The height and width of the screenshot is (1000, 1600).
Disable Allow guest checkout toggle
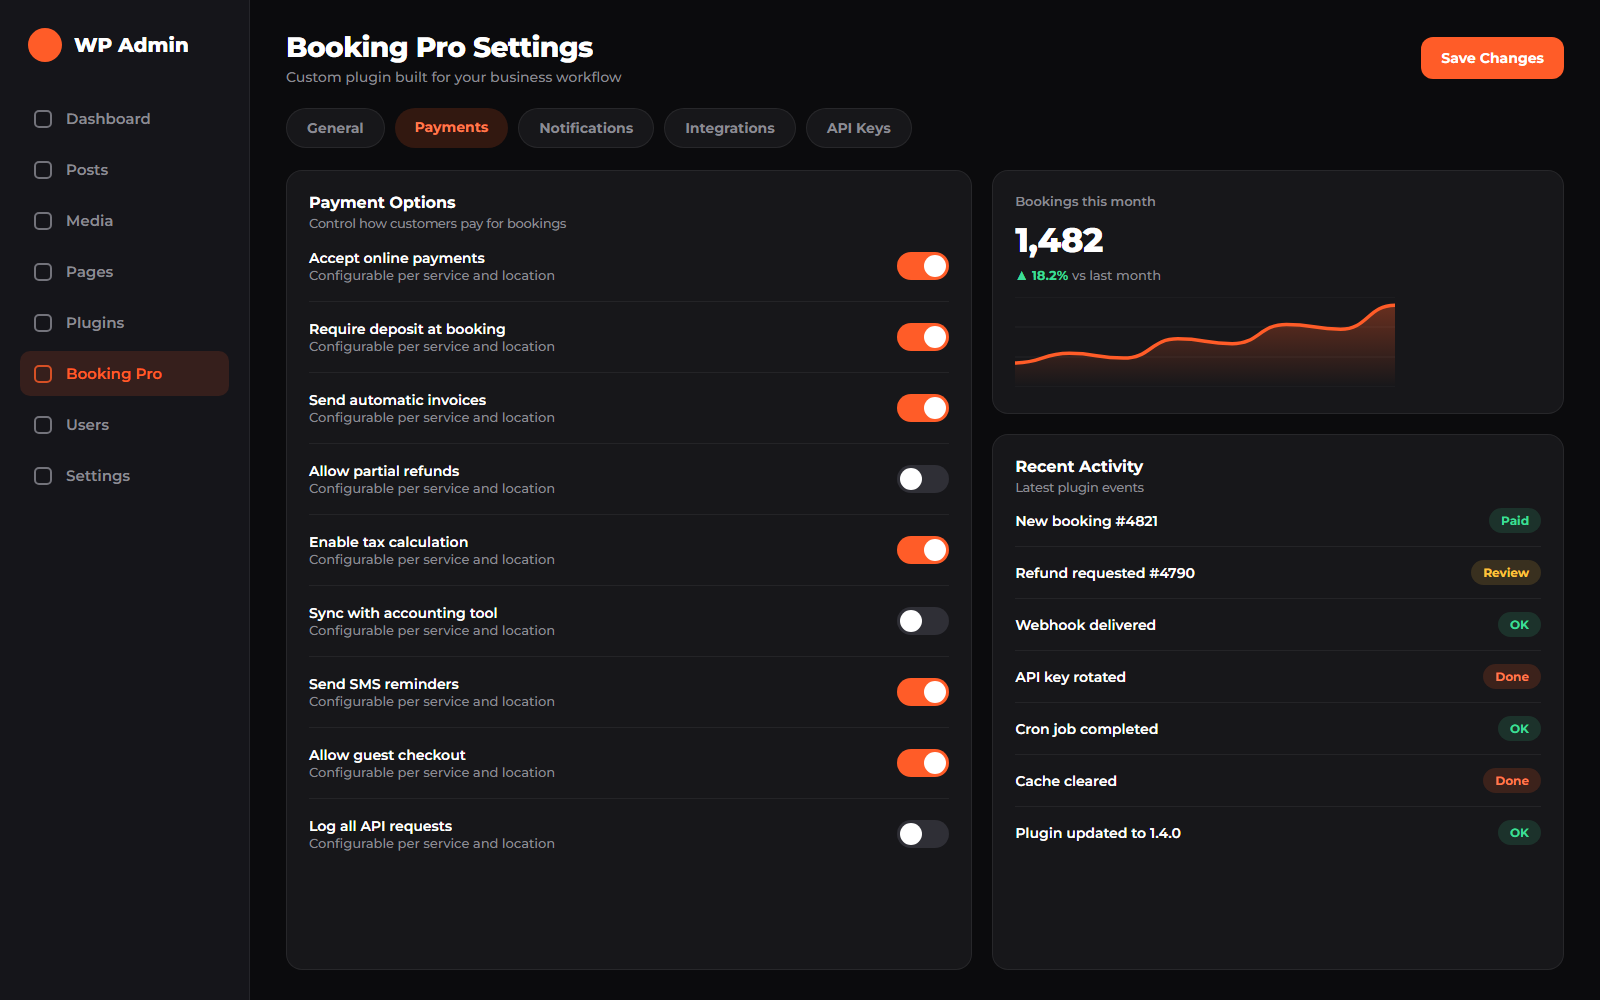point(923,763)
